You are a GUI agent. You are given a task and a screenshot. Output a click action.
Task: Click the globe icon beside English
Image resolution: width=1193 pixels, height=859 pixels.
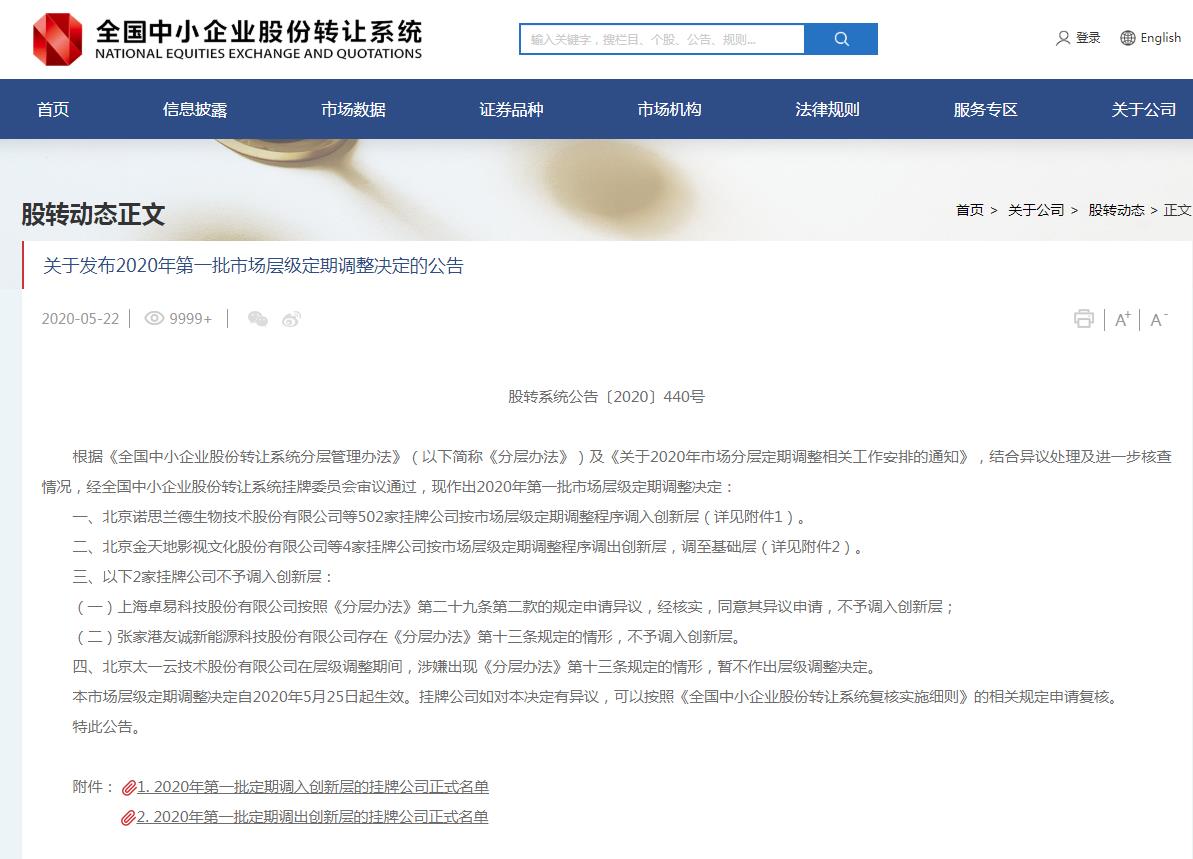click(1128, 38)
